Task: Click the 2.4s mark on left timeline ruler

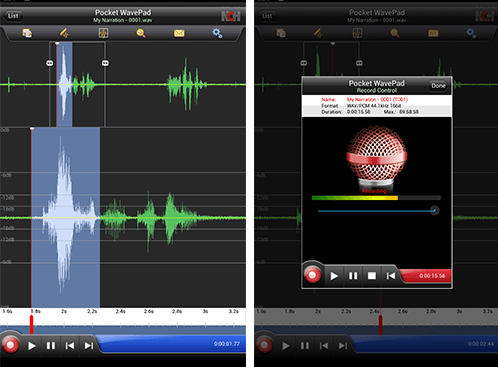Action: point(120,311)
